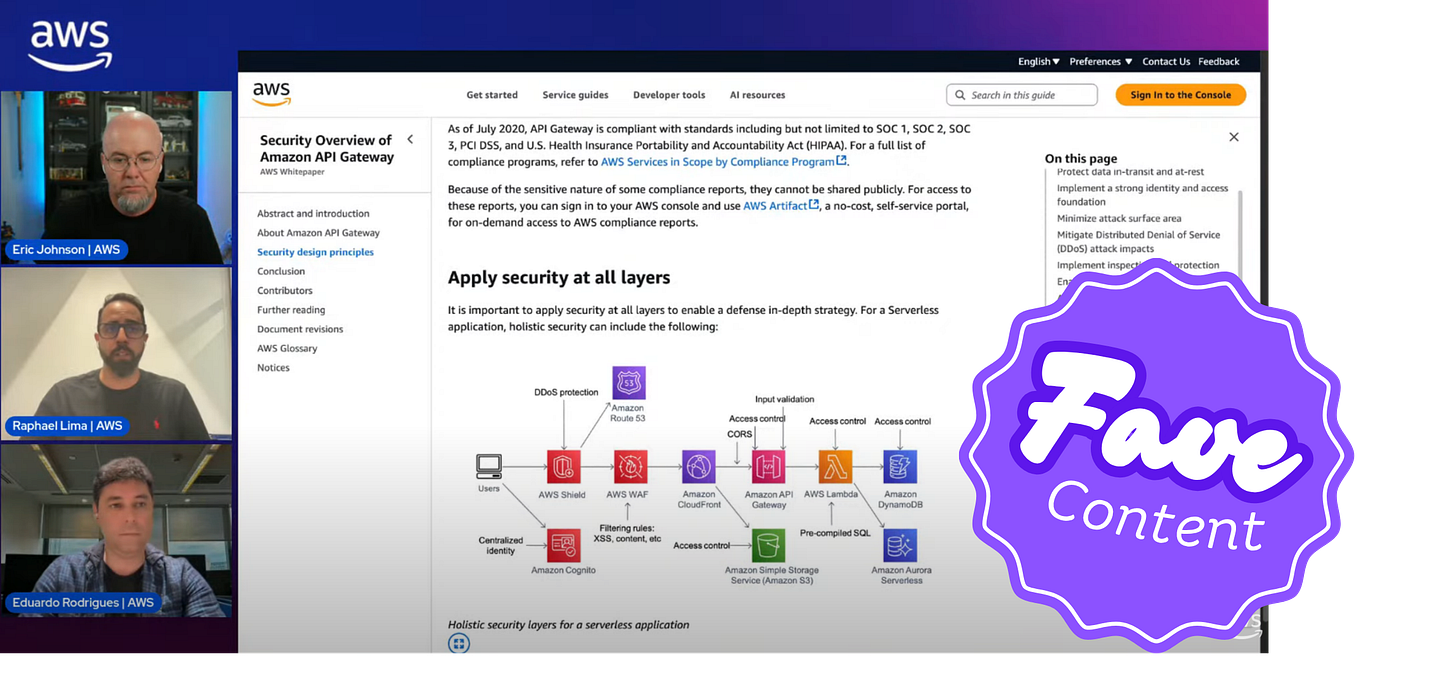Click the AWS logo in documentation header
The image size is (1456, 676).
coord(271,95)
